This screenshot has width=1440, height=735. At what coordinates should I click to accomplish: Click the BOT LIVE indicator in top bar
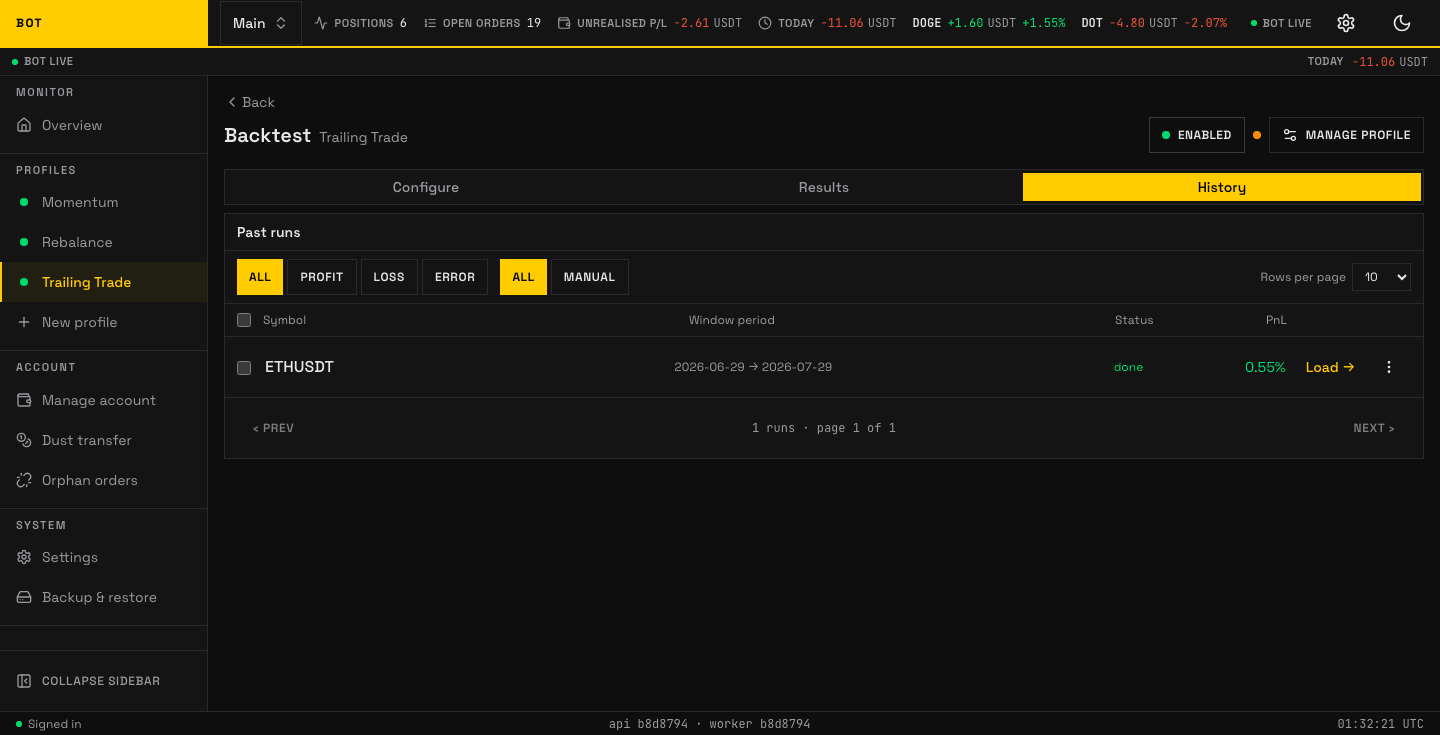tap(1281, 23)
